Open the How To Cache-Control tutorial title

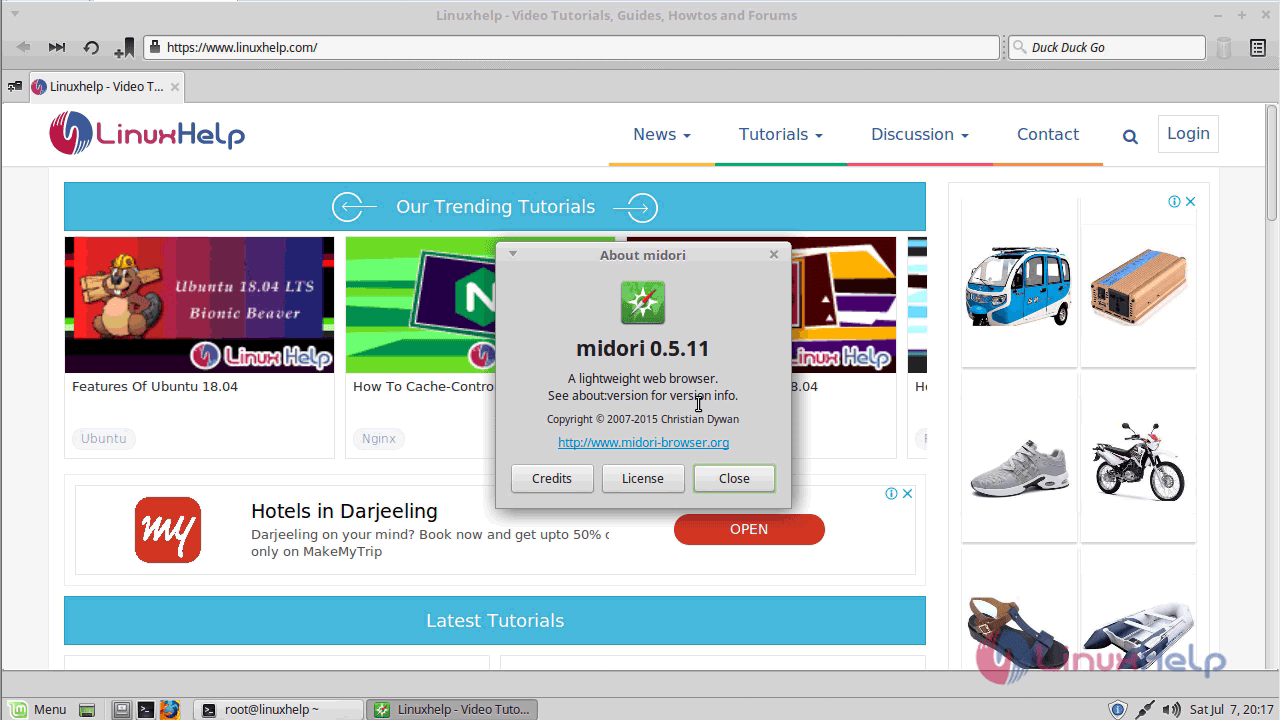tap(424, 386)
